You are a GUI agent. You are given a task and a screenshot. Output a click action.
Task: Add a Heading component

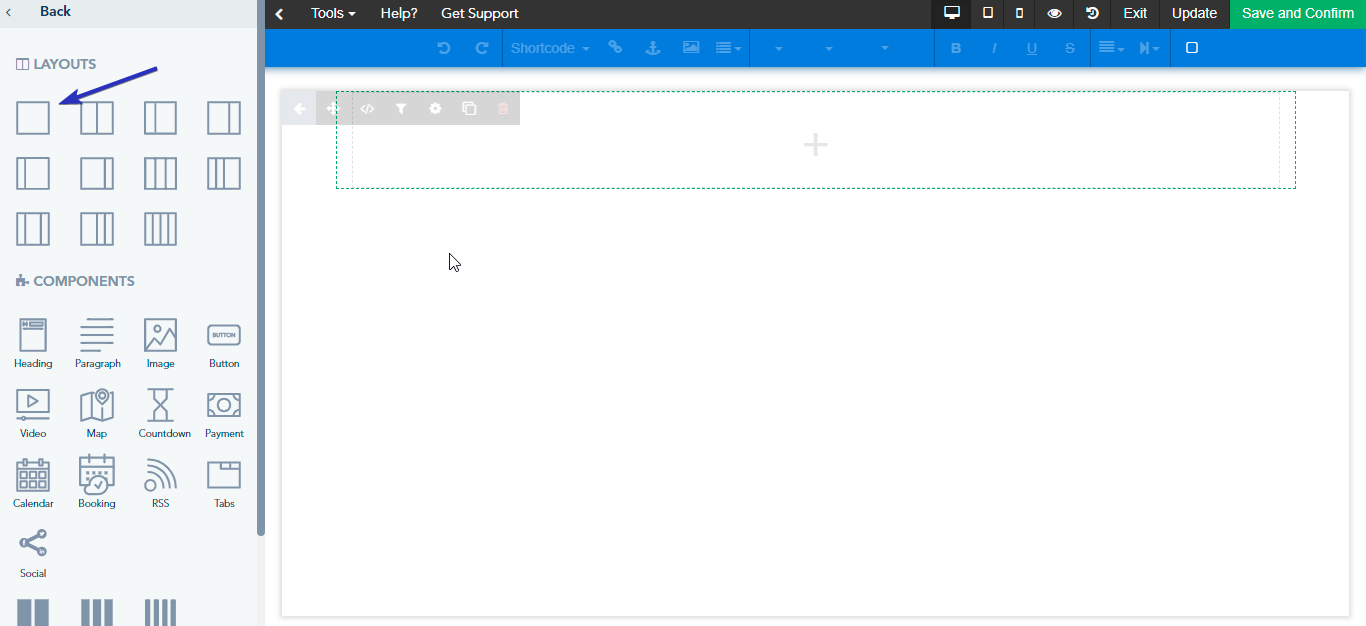(x=33, y=343)
